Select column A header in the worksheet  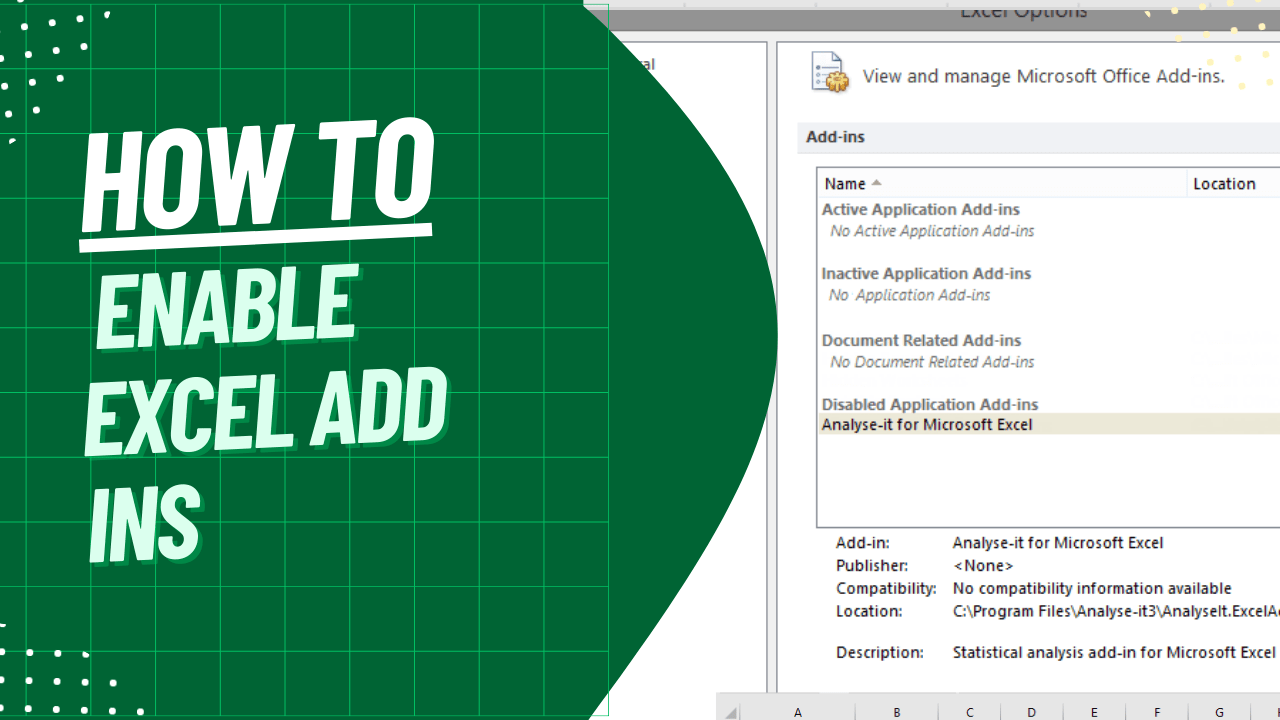click(797, 712)
